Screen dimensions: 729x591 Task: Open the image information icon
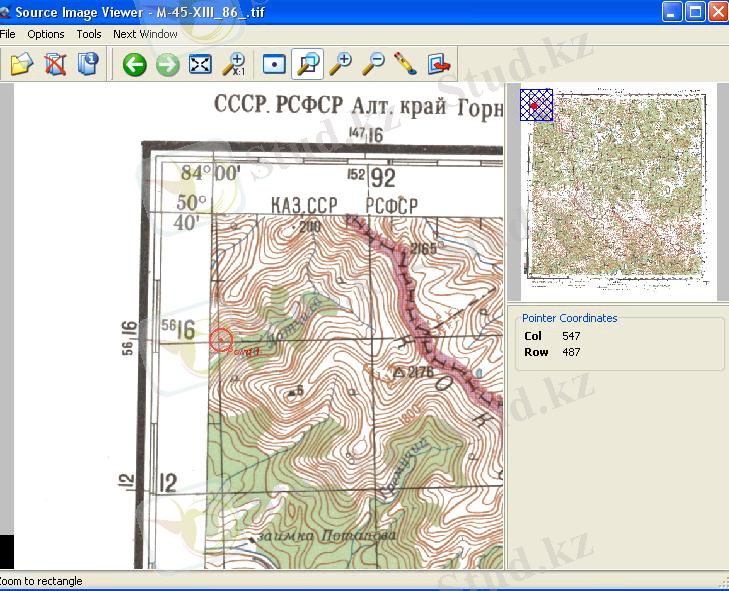coord(88,65)
